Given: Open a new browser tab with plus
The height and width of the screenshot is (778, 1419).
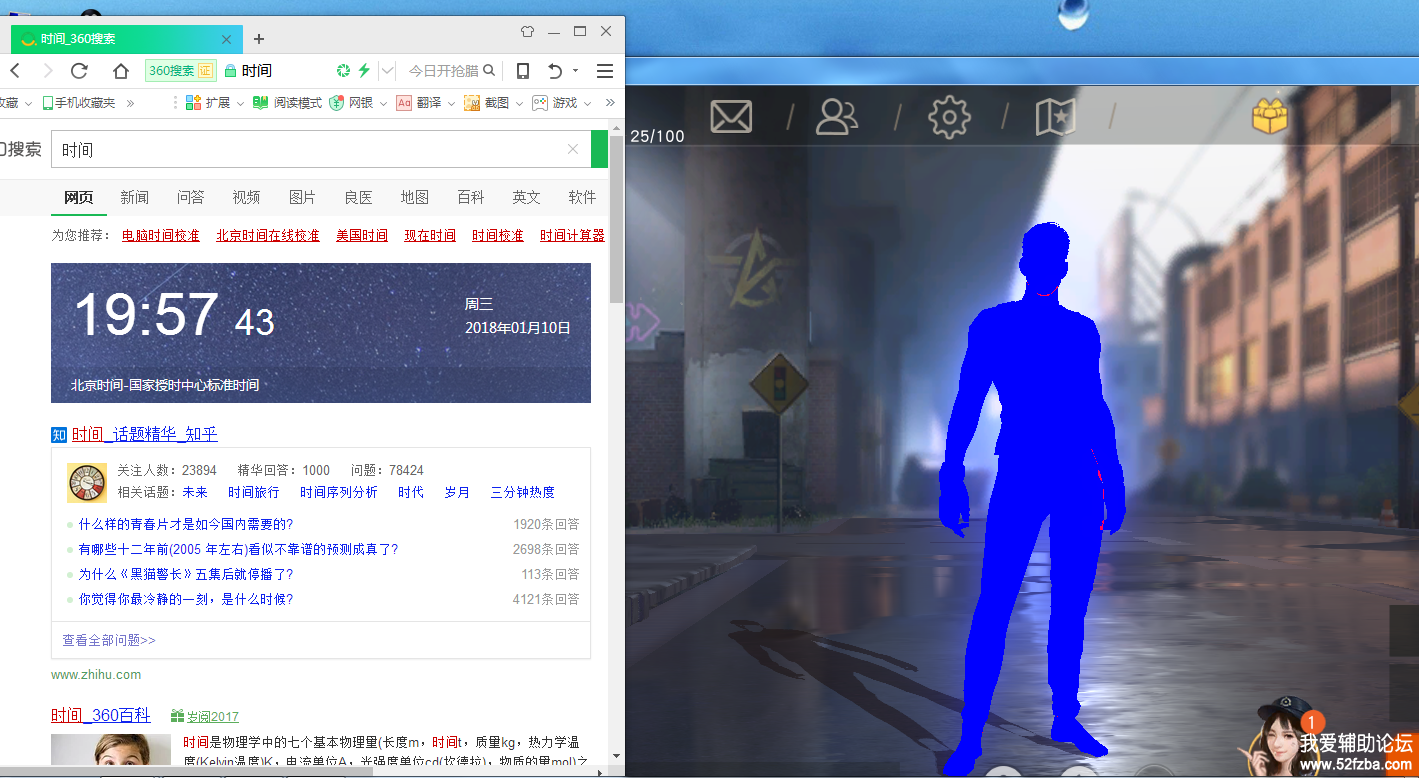Looking at the screenshot, I should 259,39.
